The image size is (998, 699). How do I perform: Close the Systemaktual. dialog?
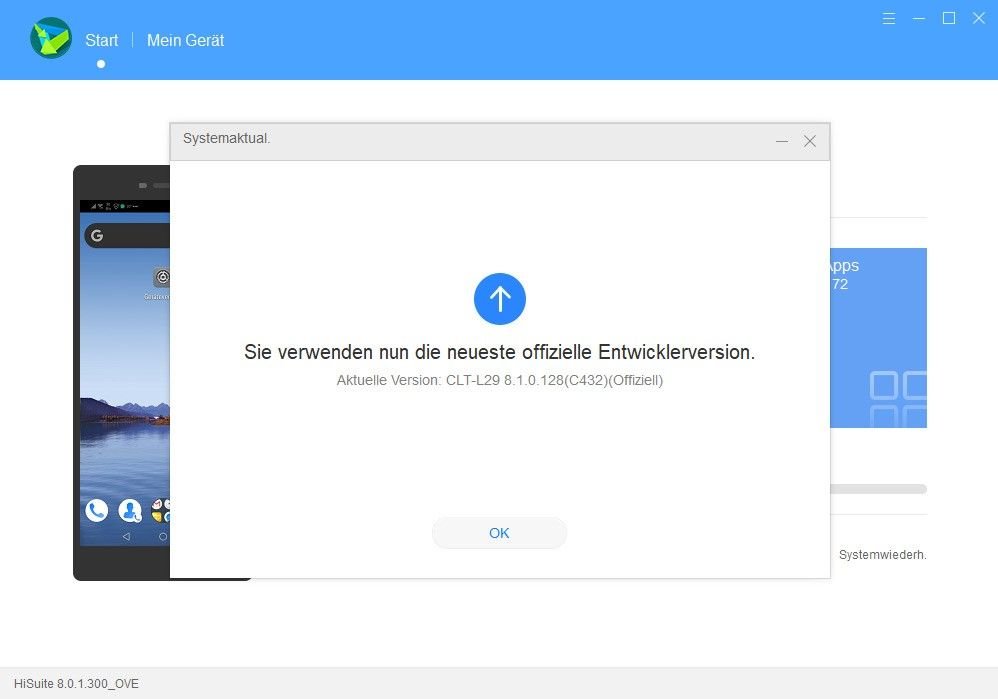[x=810, y=141]
